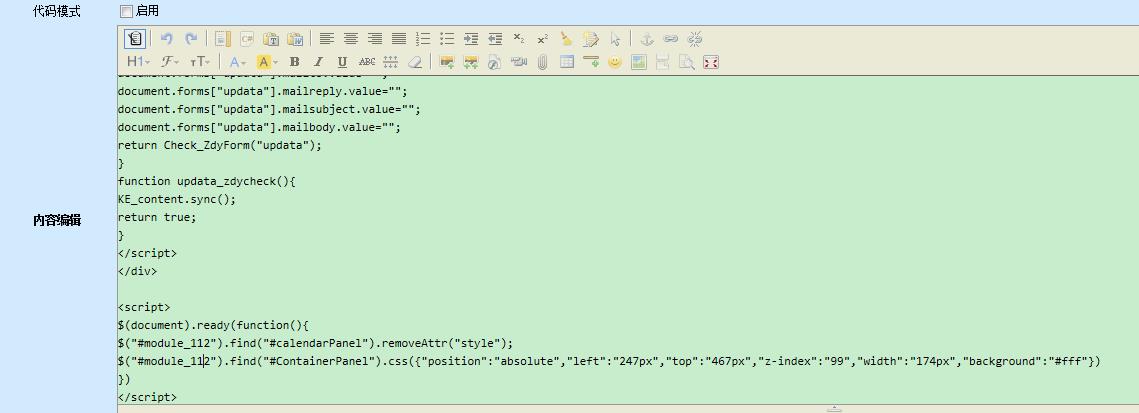This screenshot has height=413, width=1139.
Task: Open the H1 heading format dropdown
Action: click(138, 62)
